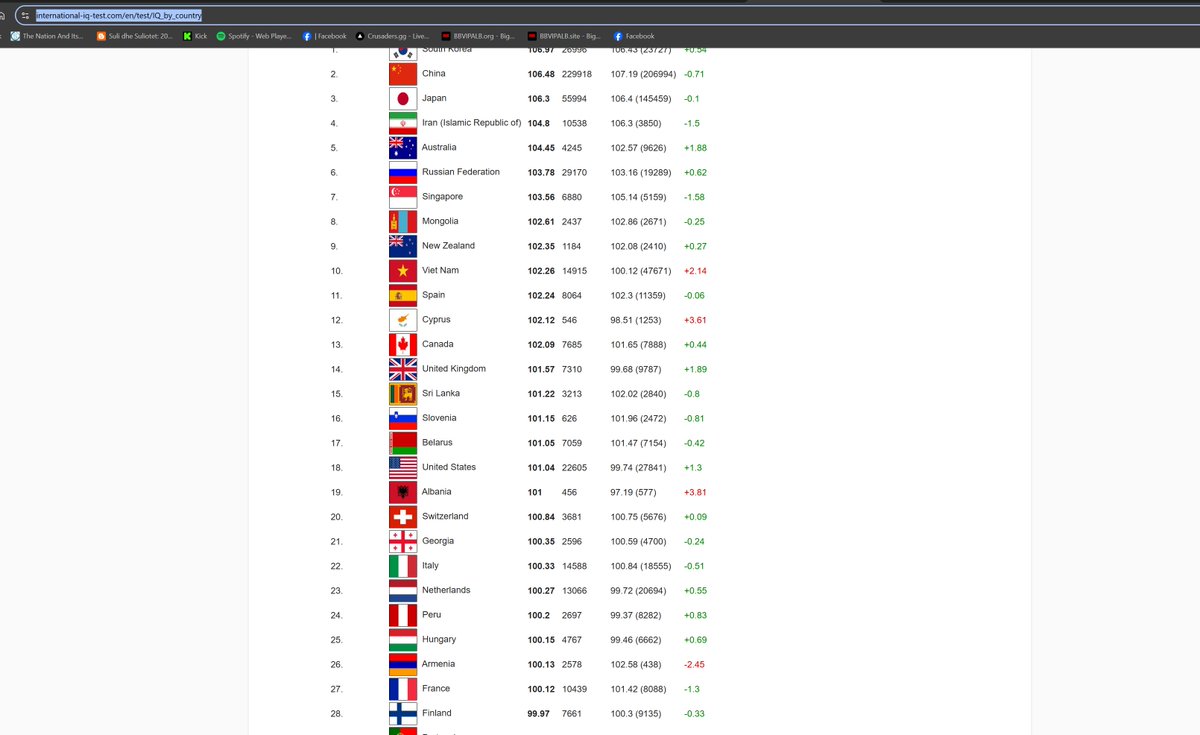Open the Crusaders.gg bookmark
The image size is (1200, 735).
[392, 36]
